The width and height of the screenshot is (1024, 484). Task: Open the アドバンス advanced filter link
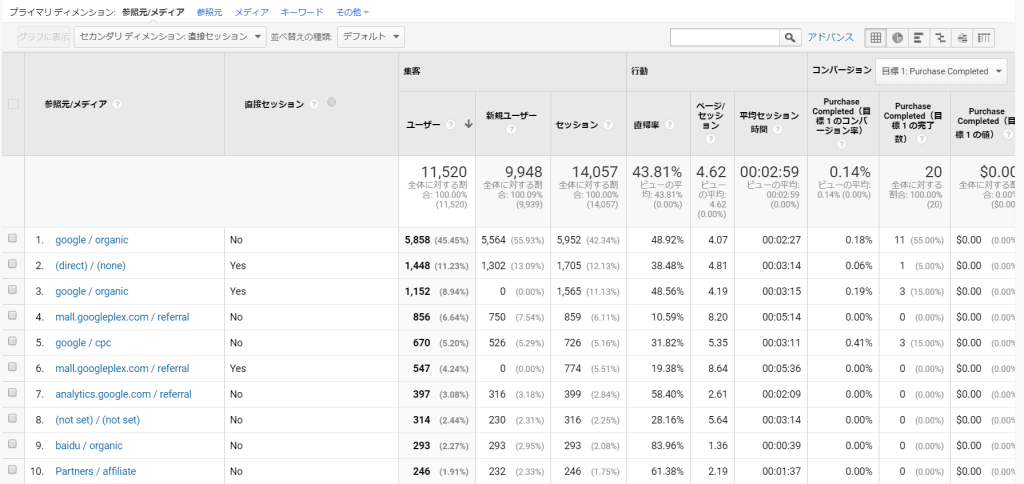click(x=831, y=37)
